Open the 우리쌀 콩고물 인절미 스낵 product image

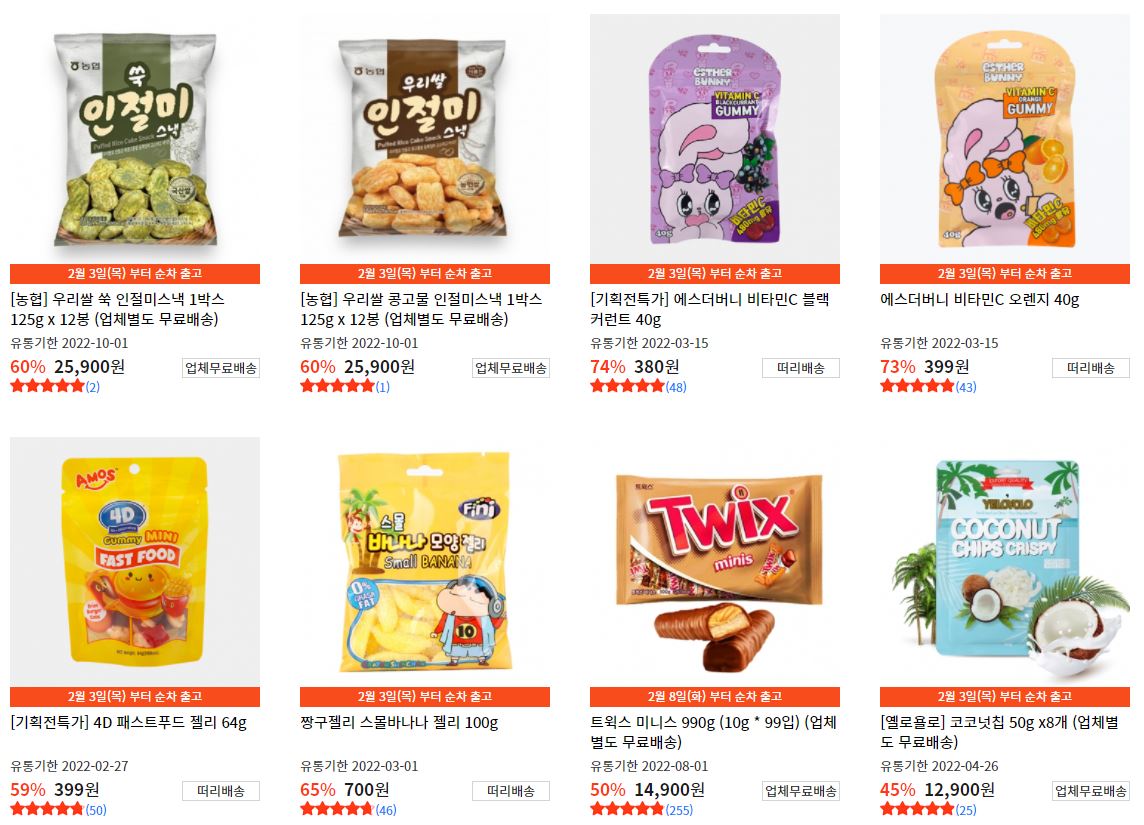pyautogui.click(x=425, y=139)
